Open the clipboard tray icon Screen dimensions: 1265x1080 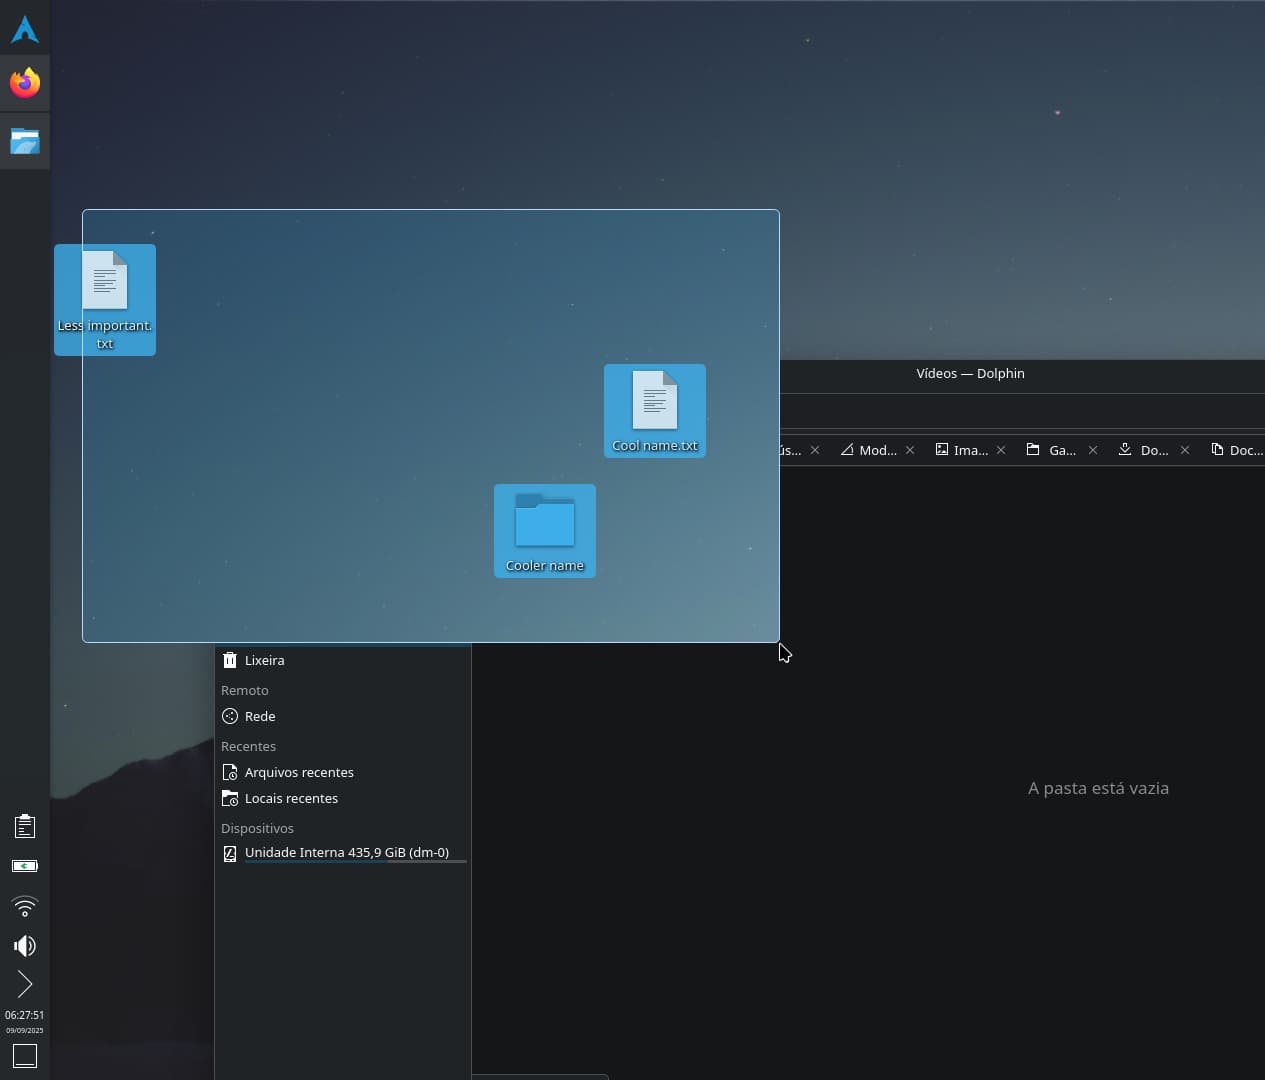pos(25,826)
